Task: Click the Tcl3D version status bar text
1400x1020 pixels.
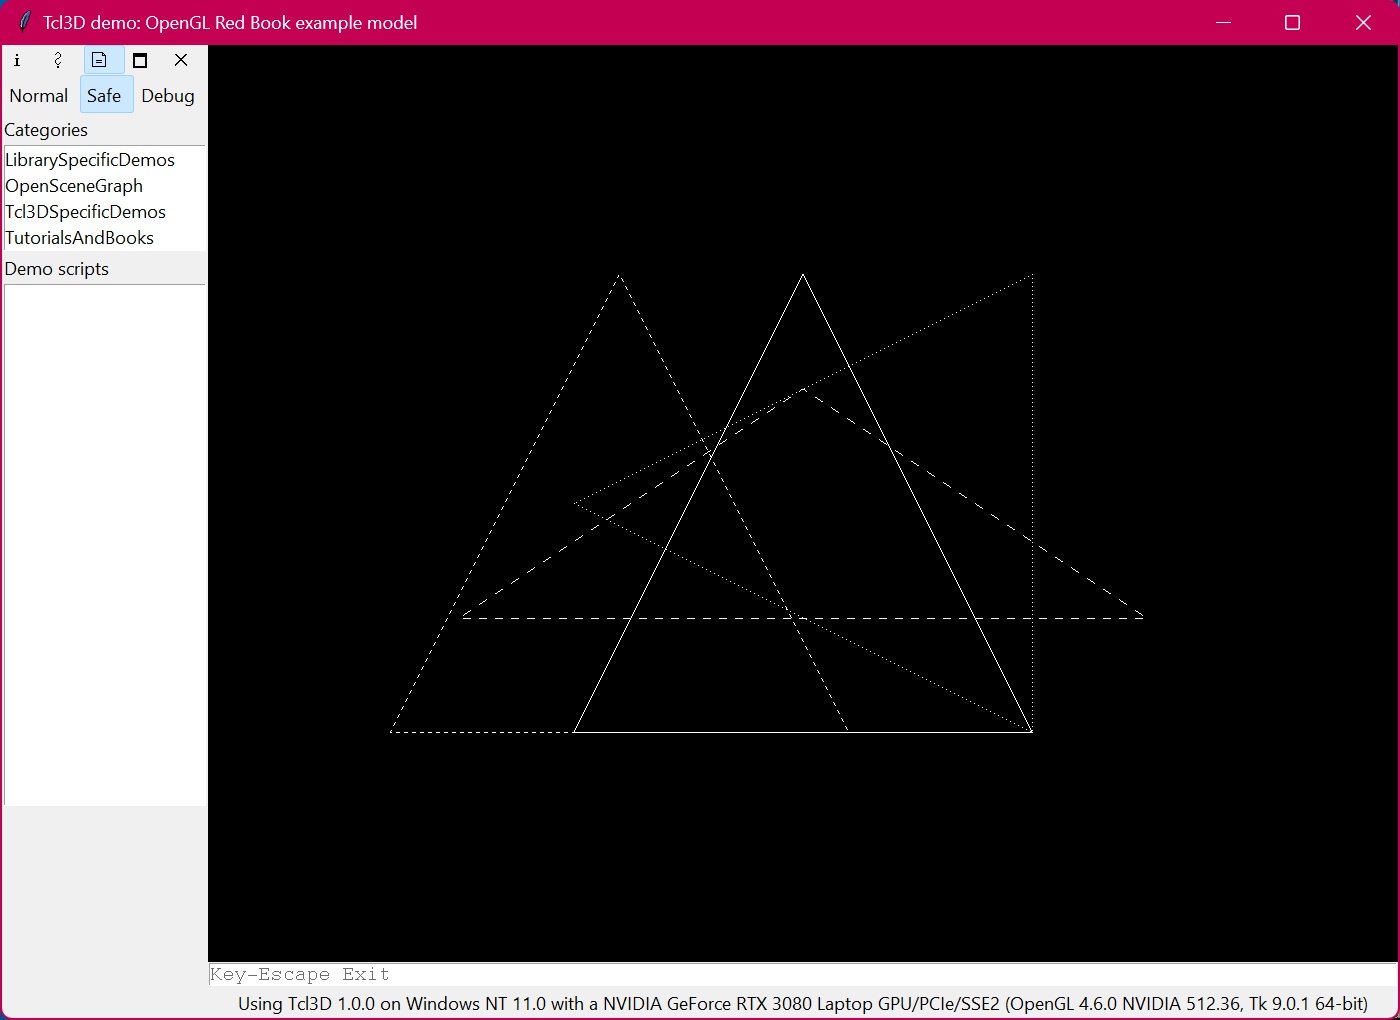Action: click(802, 1004)
